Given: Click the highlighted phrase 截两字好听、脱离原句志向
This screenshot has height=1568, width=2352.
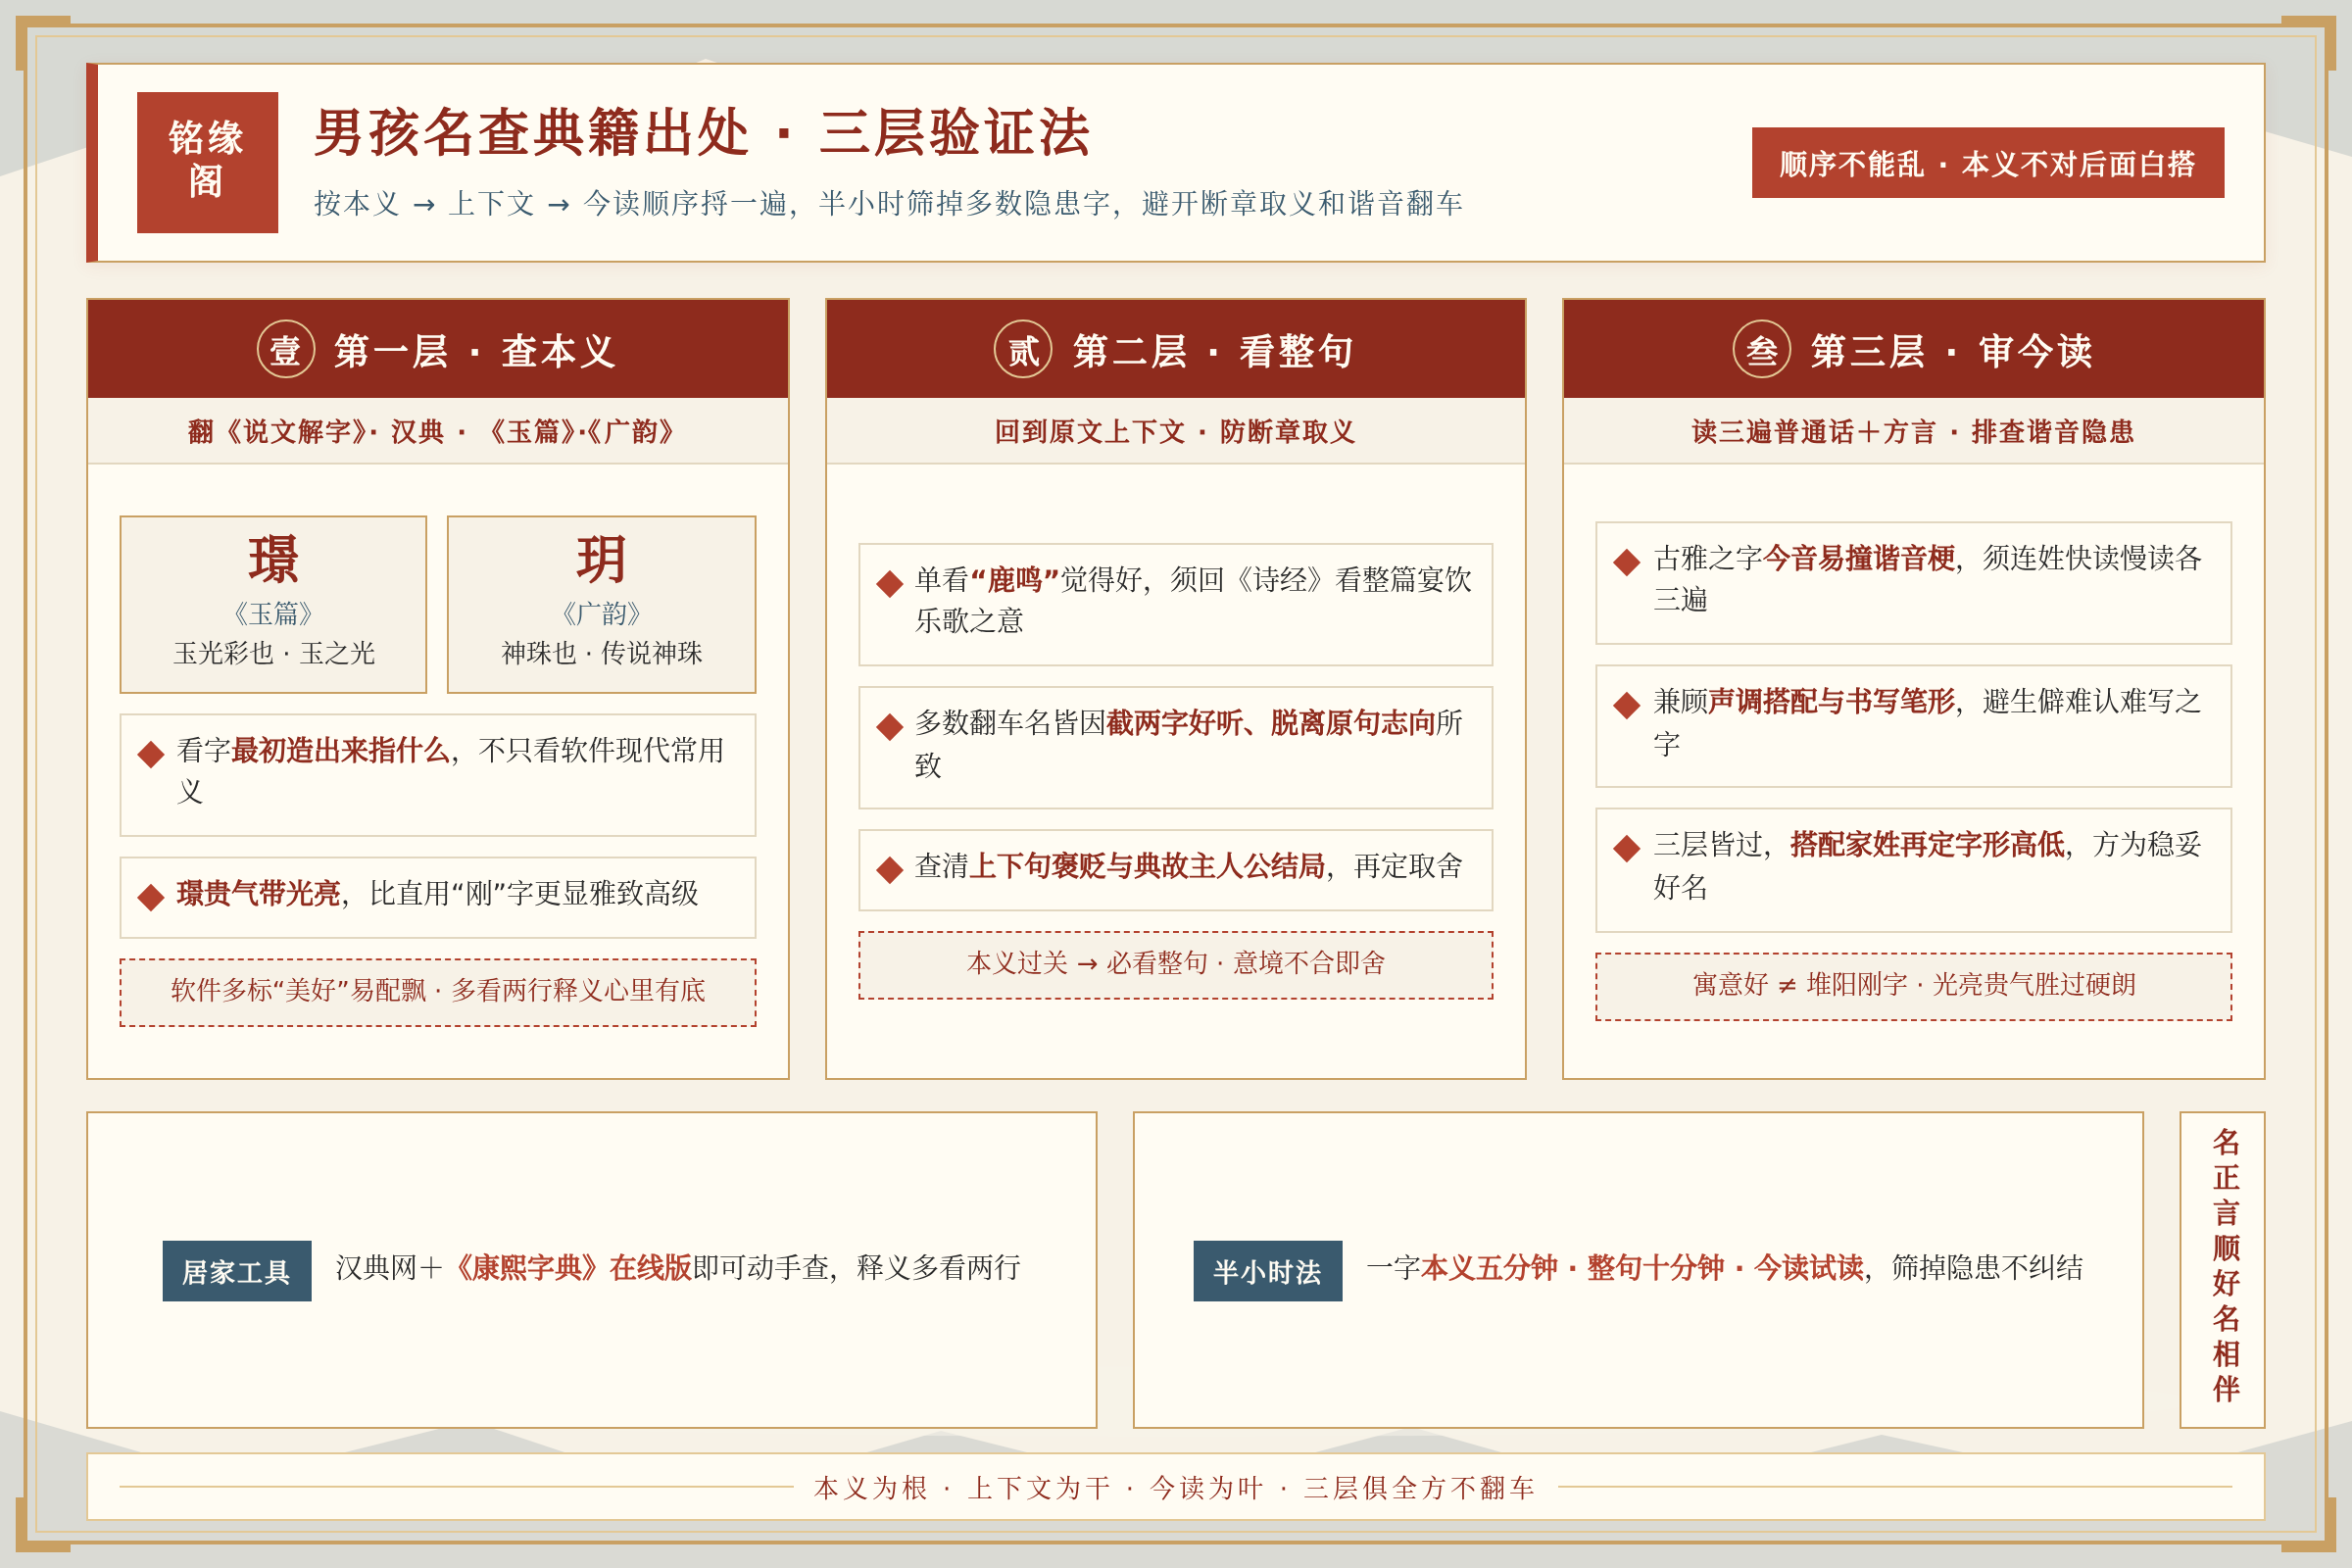Looking at the screenshot, I should pyautogui.click(x=1271, y=723).
